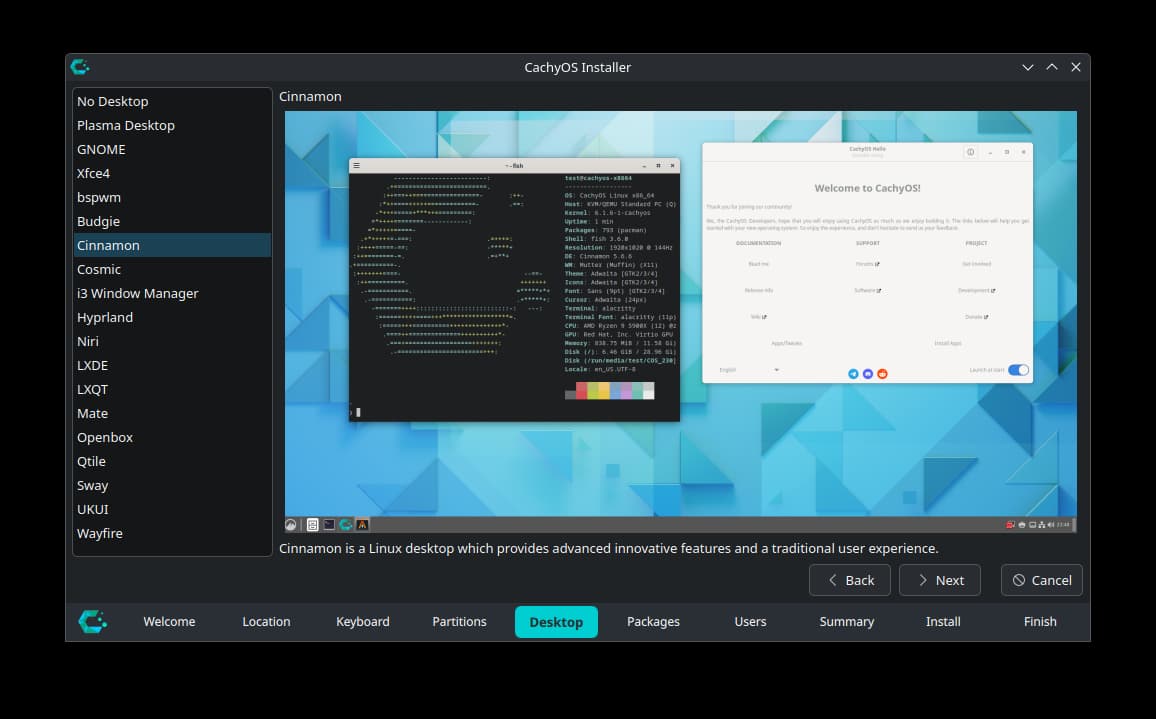Select the Sway option

[173, 485]
